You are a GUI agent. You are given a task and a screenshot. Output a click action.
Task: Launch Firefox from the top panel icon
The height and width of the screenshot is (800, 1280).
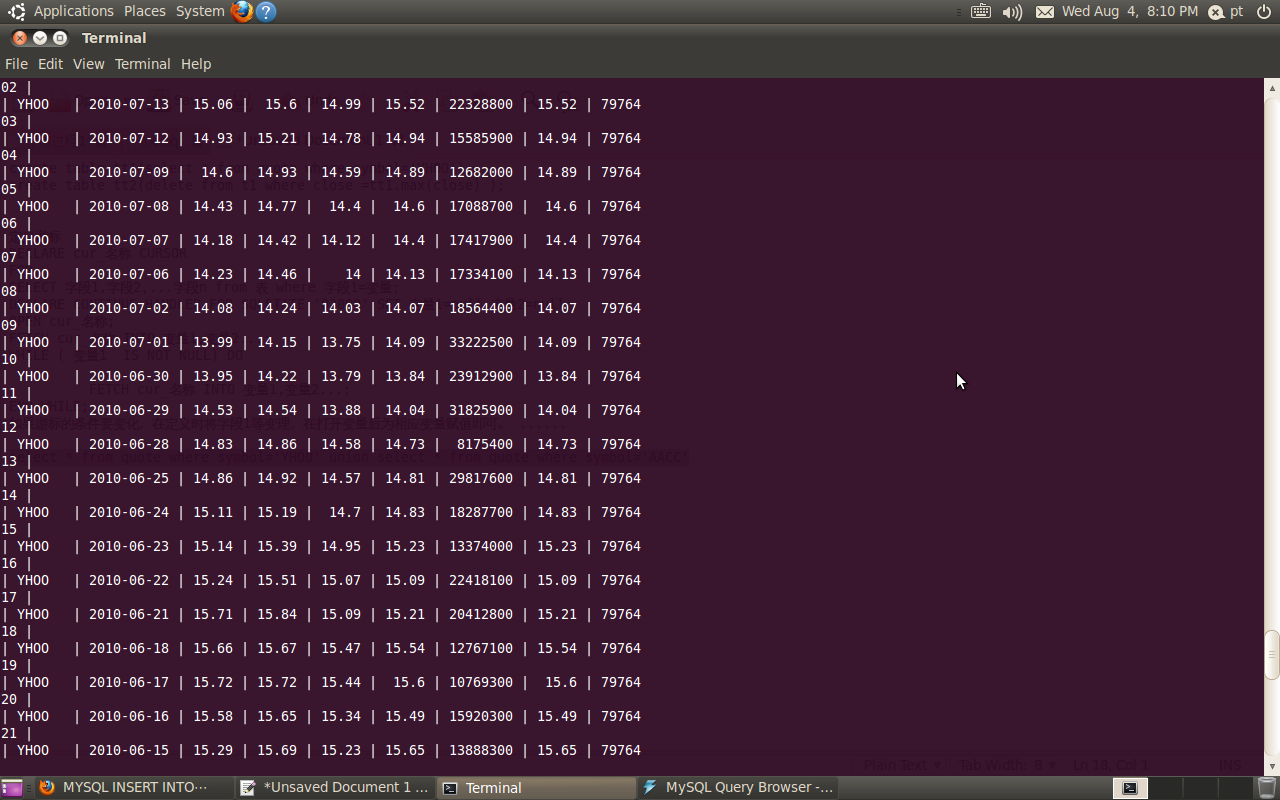(241, 11)
